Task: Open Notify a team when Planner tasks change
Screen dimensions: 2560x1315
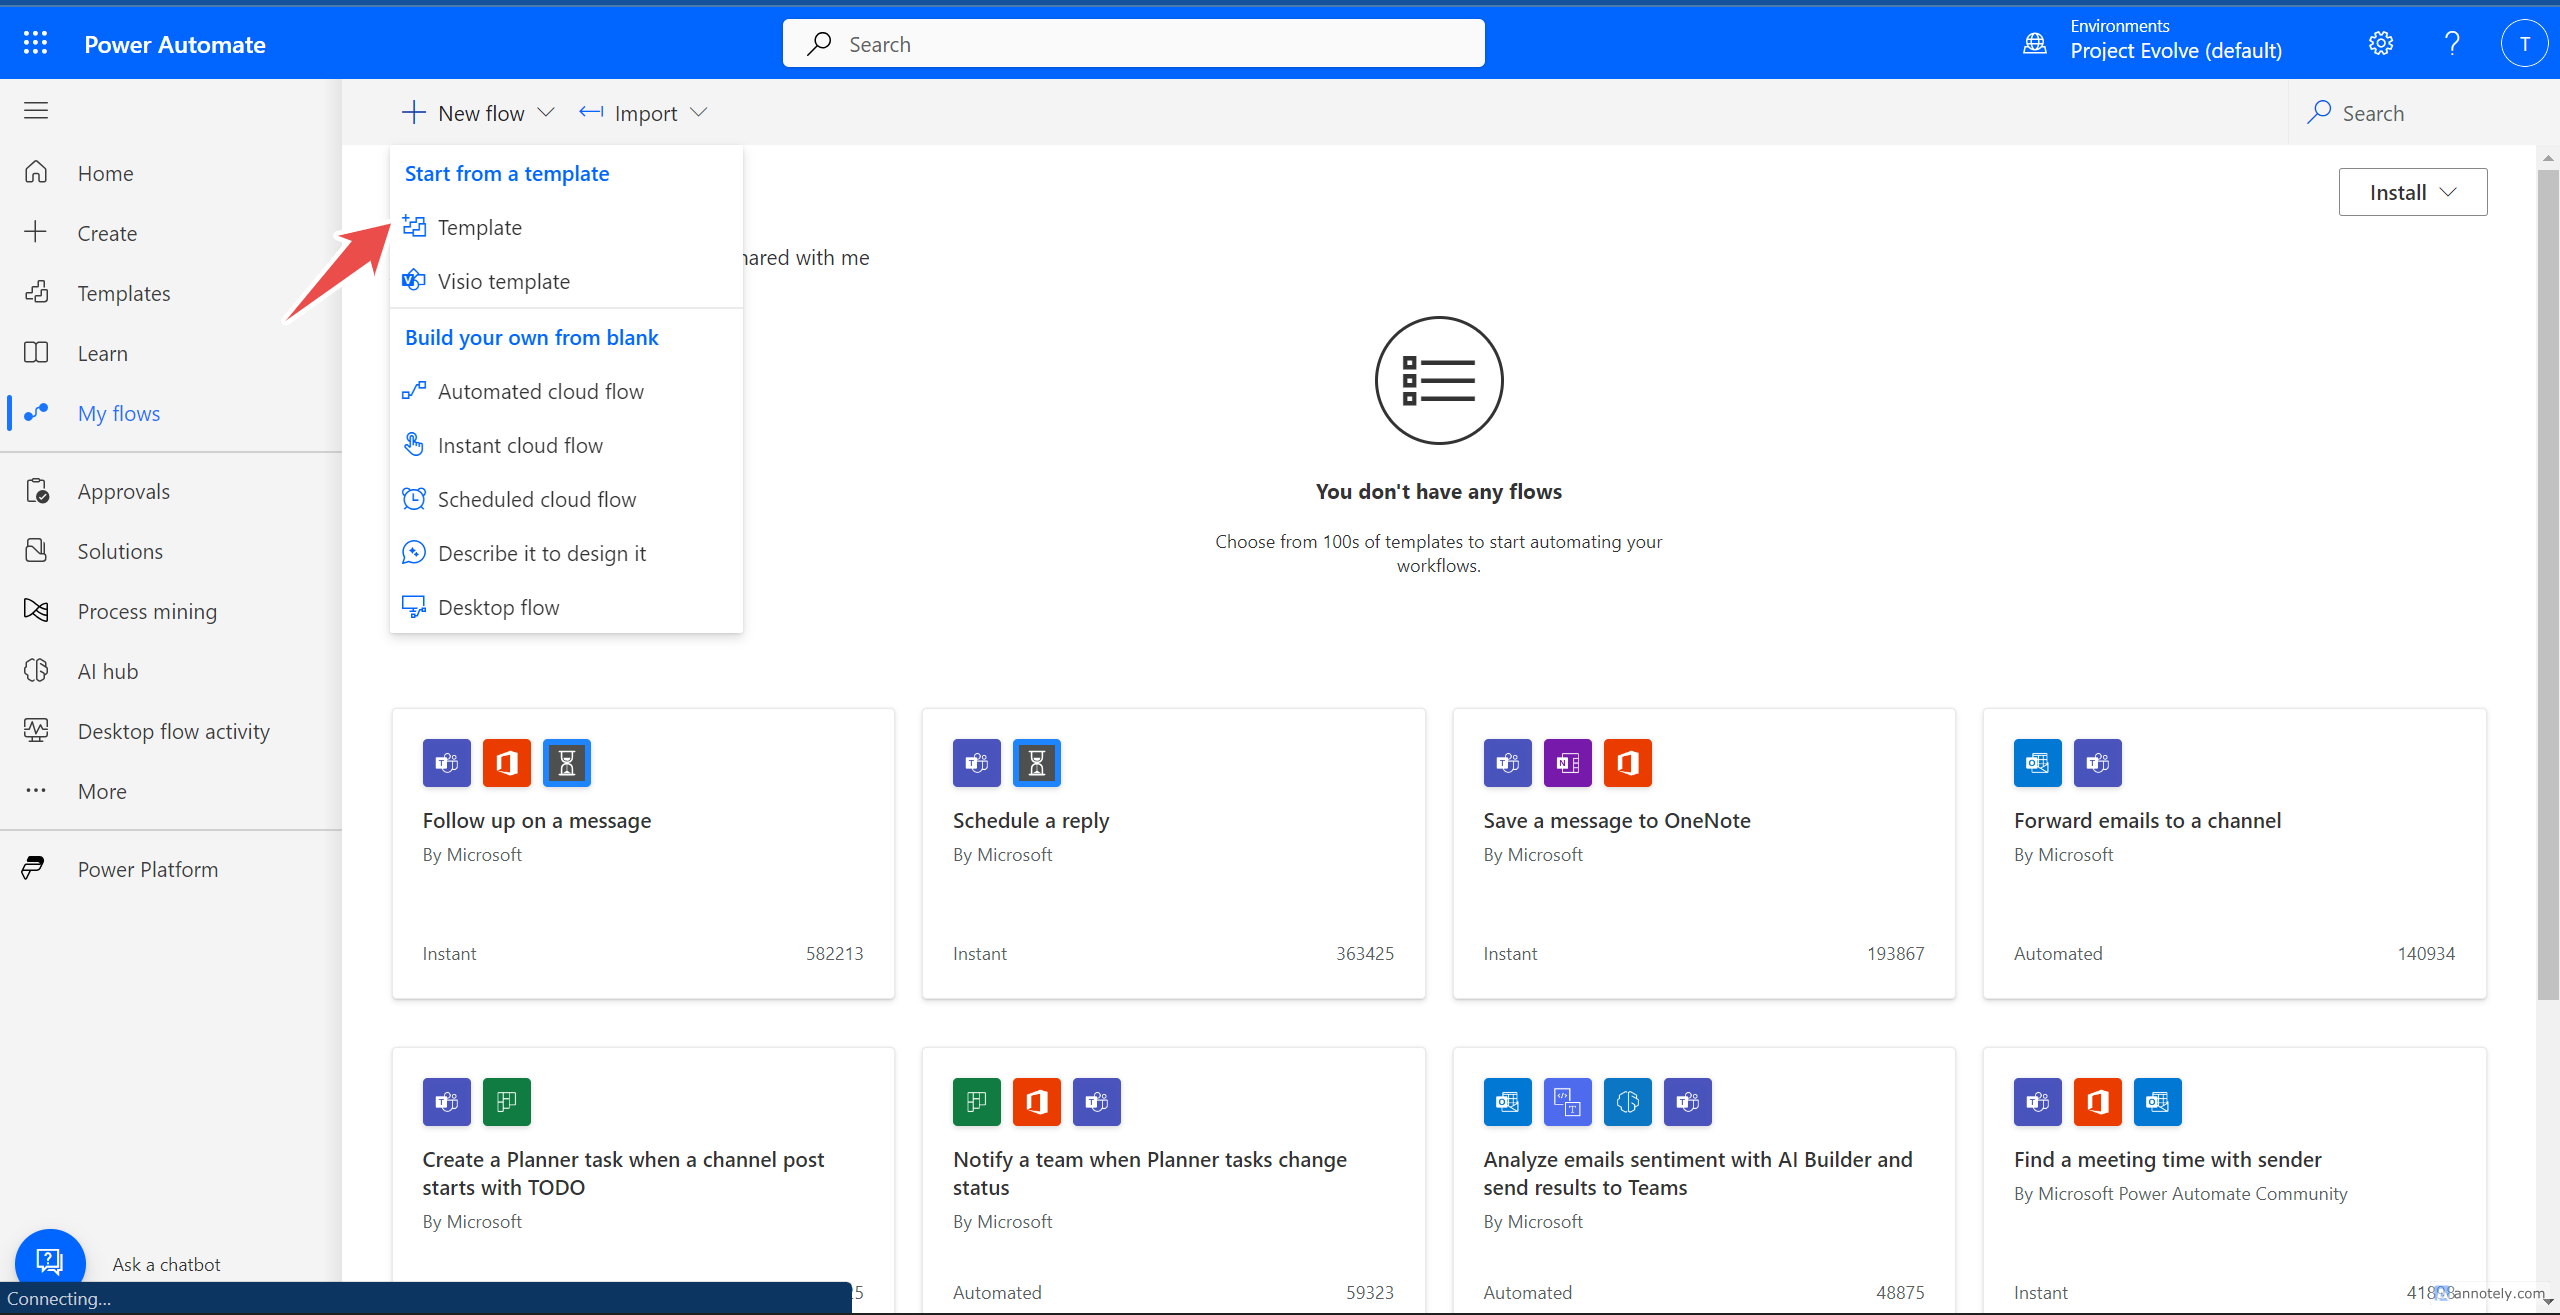Action: point(1173,1180)
